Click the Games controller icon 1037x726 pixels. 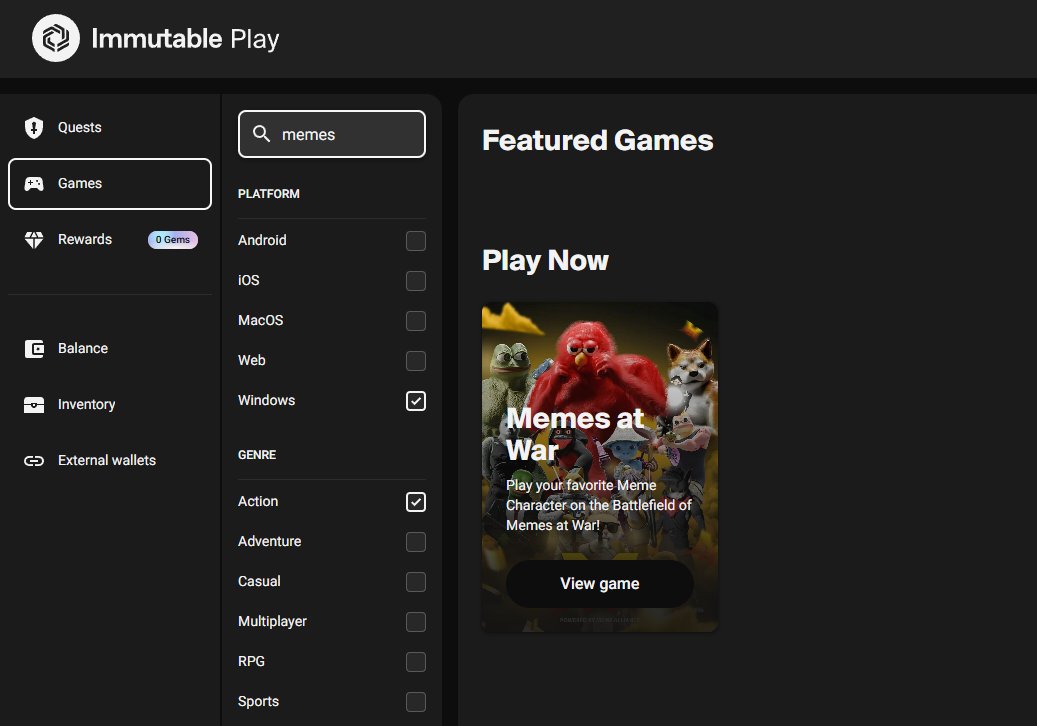pos(34,184)
